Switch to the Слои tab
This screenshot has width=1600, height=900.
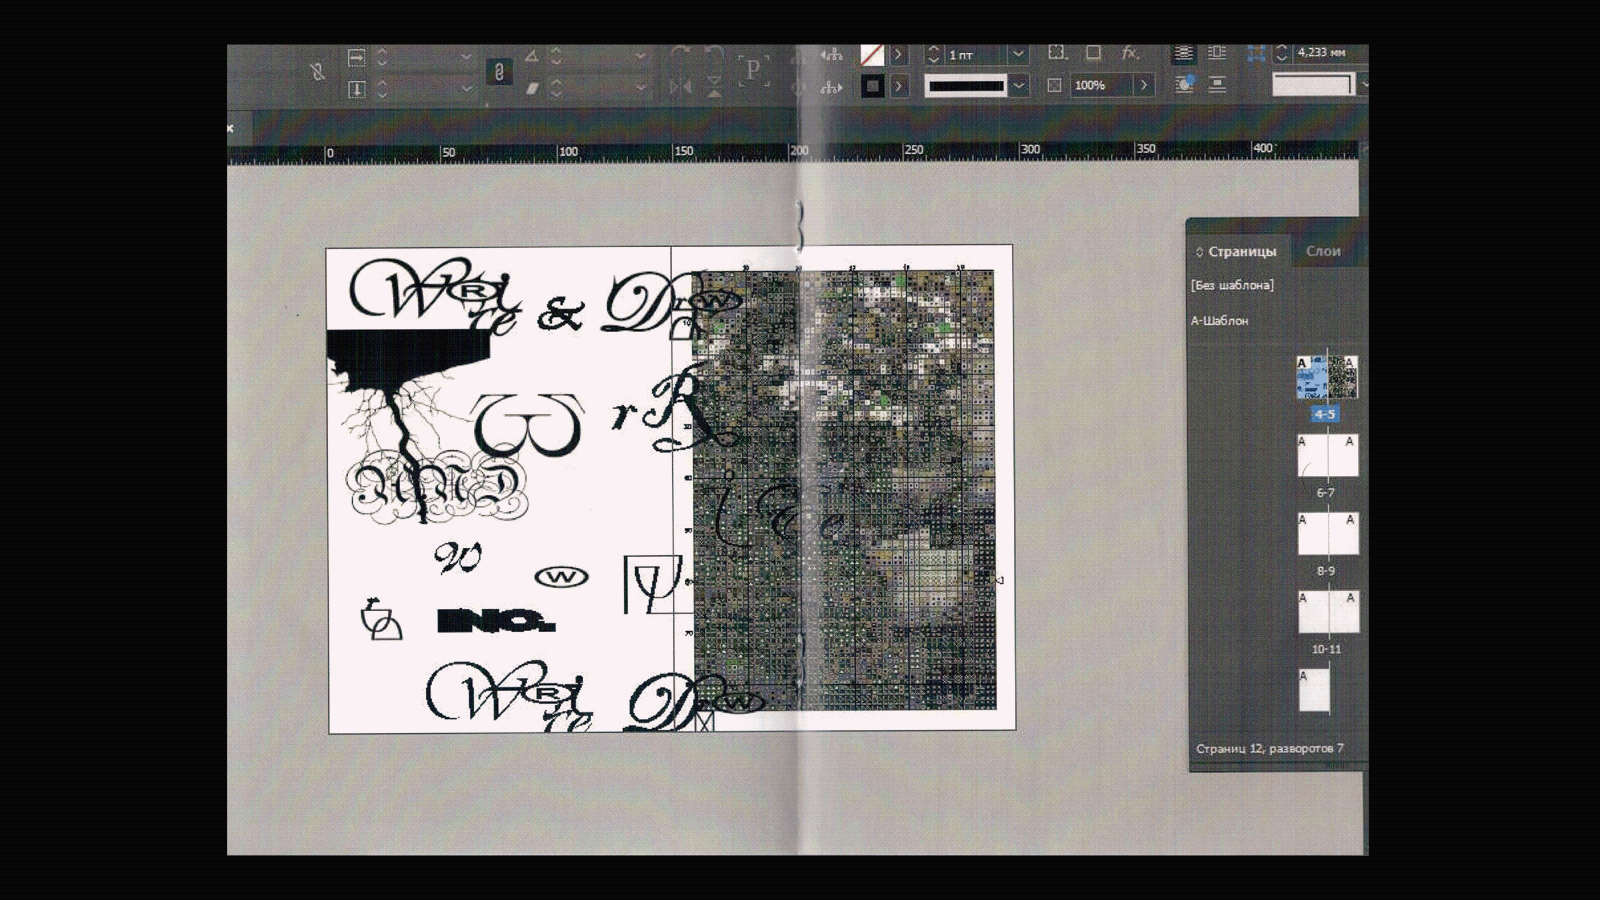pos(1322,251)
